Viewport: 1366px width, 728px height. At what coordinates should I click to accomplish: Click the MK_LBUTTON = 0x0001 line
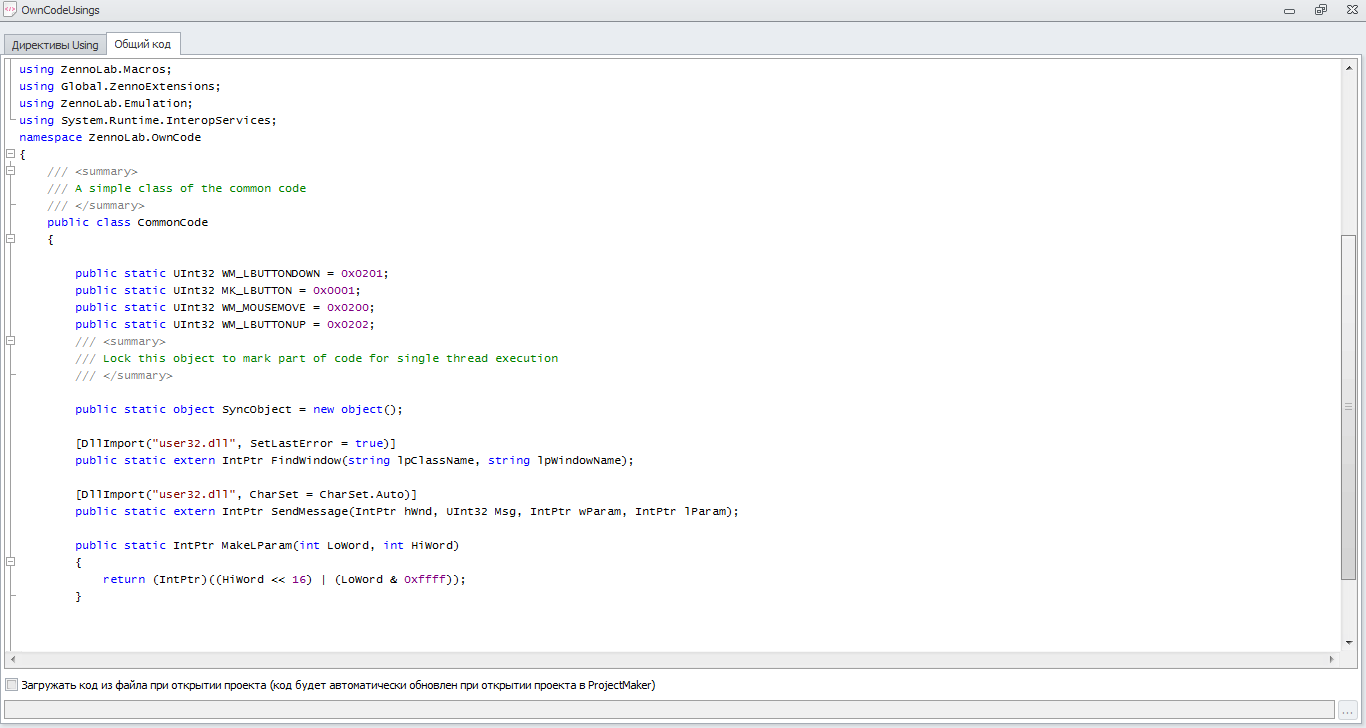pyautogui.click(x=217, y=290)
